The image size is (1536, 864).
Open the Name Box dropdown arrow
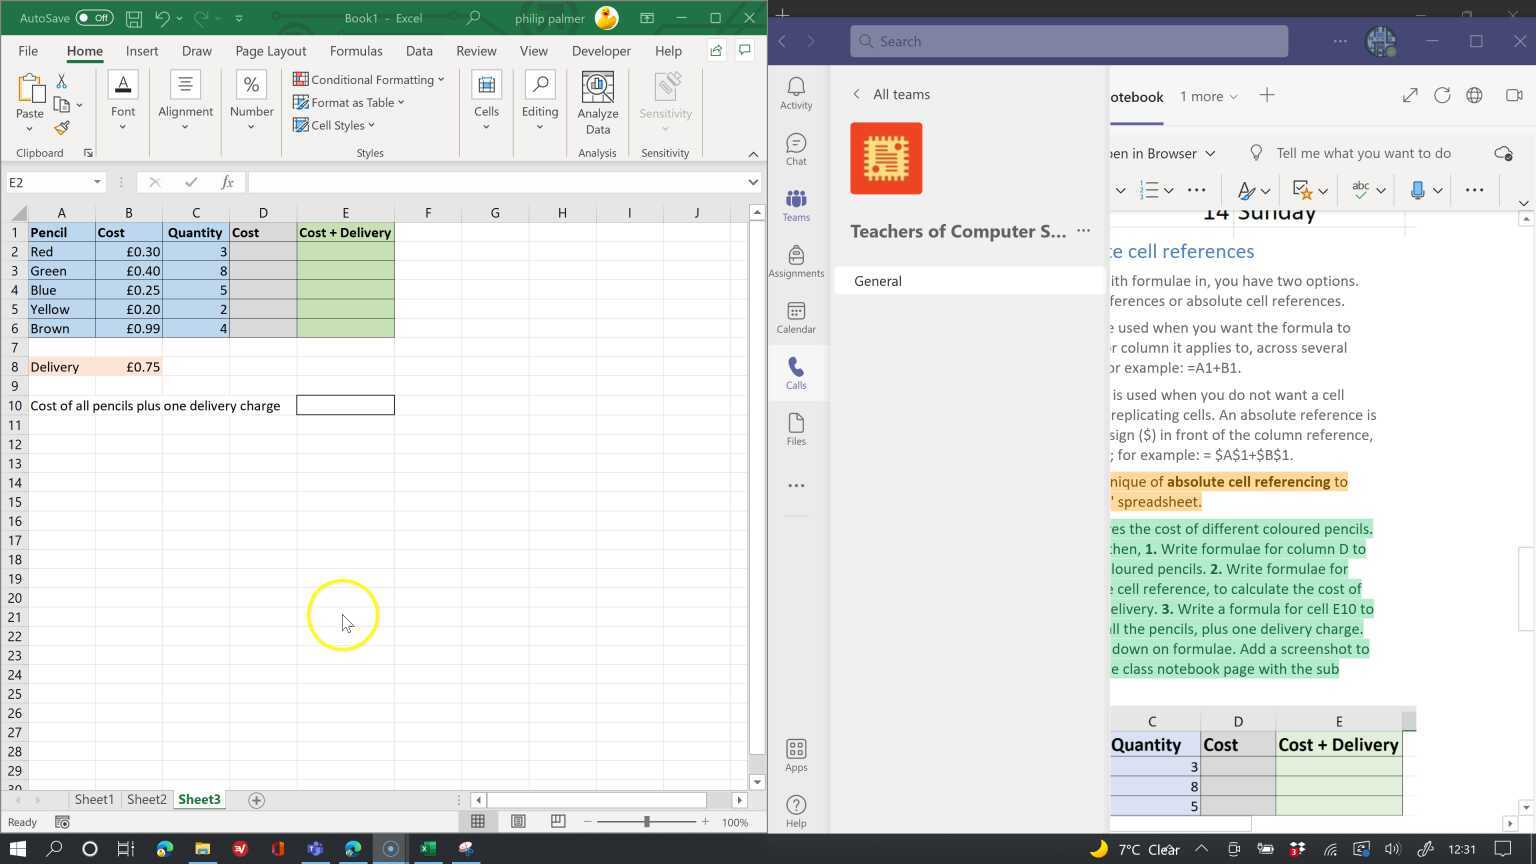[x=97, y=182]
